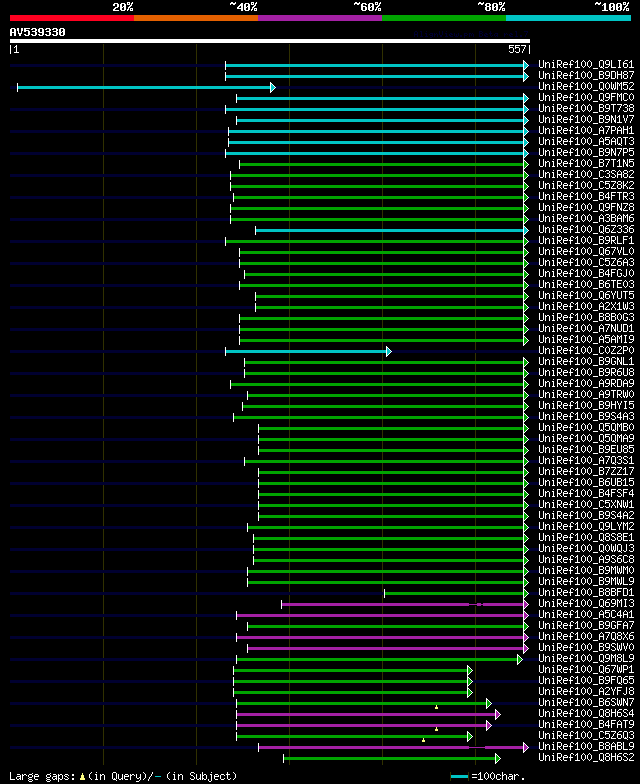
Task: Click the query end position label 557
Action: (x=517, y=49)
